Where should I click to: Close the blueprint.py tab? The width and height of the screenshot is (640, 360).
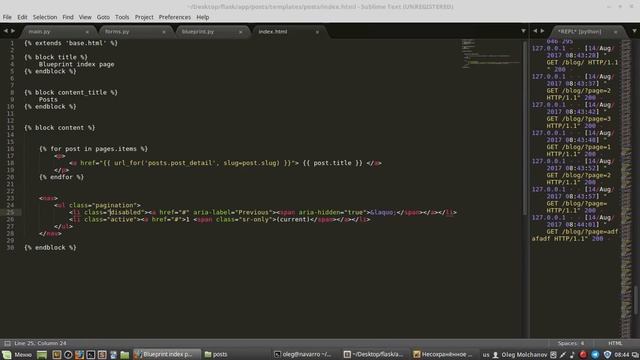240,32
